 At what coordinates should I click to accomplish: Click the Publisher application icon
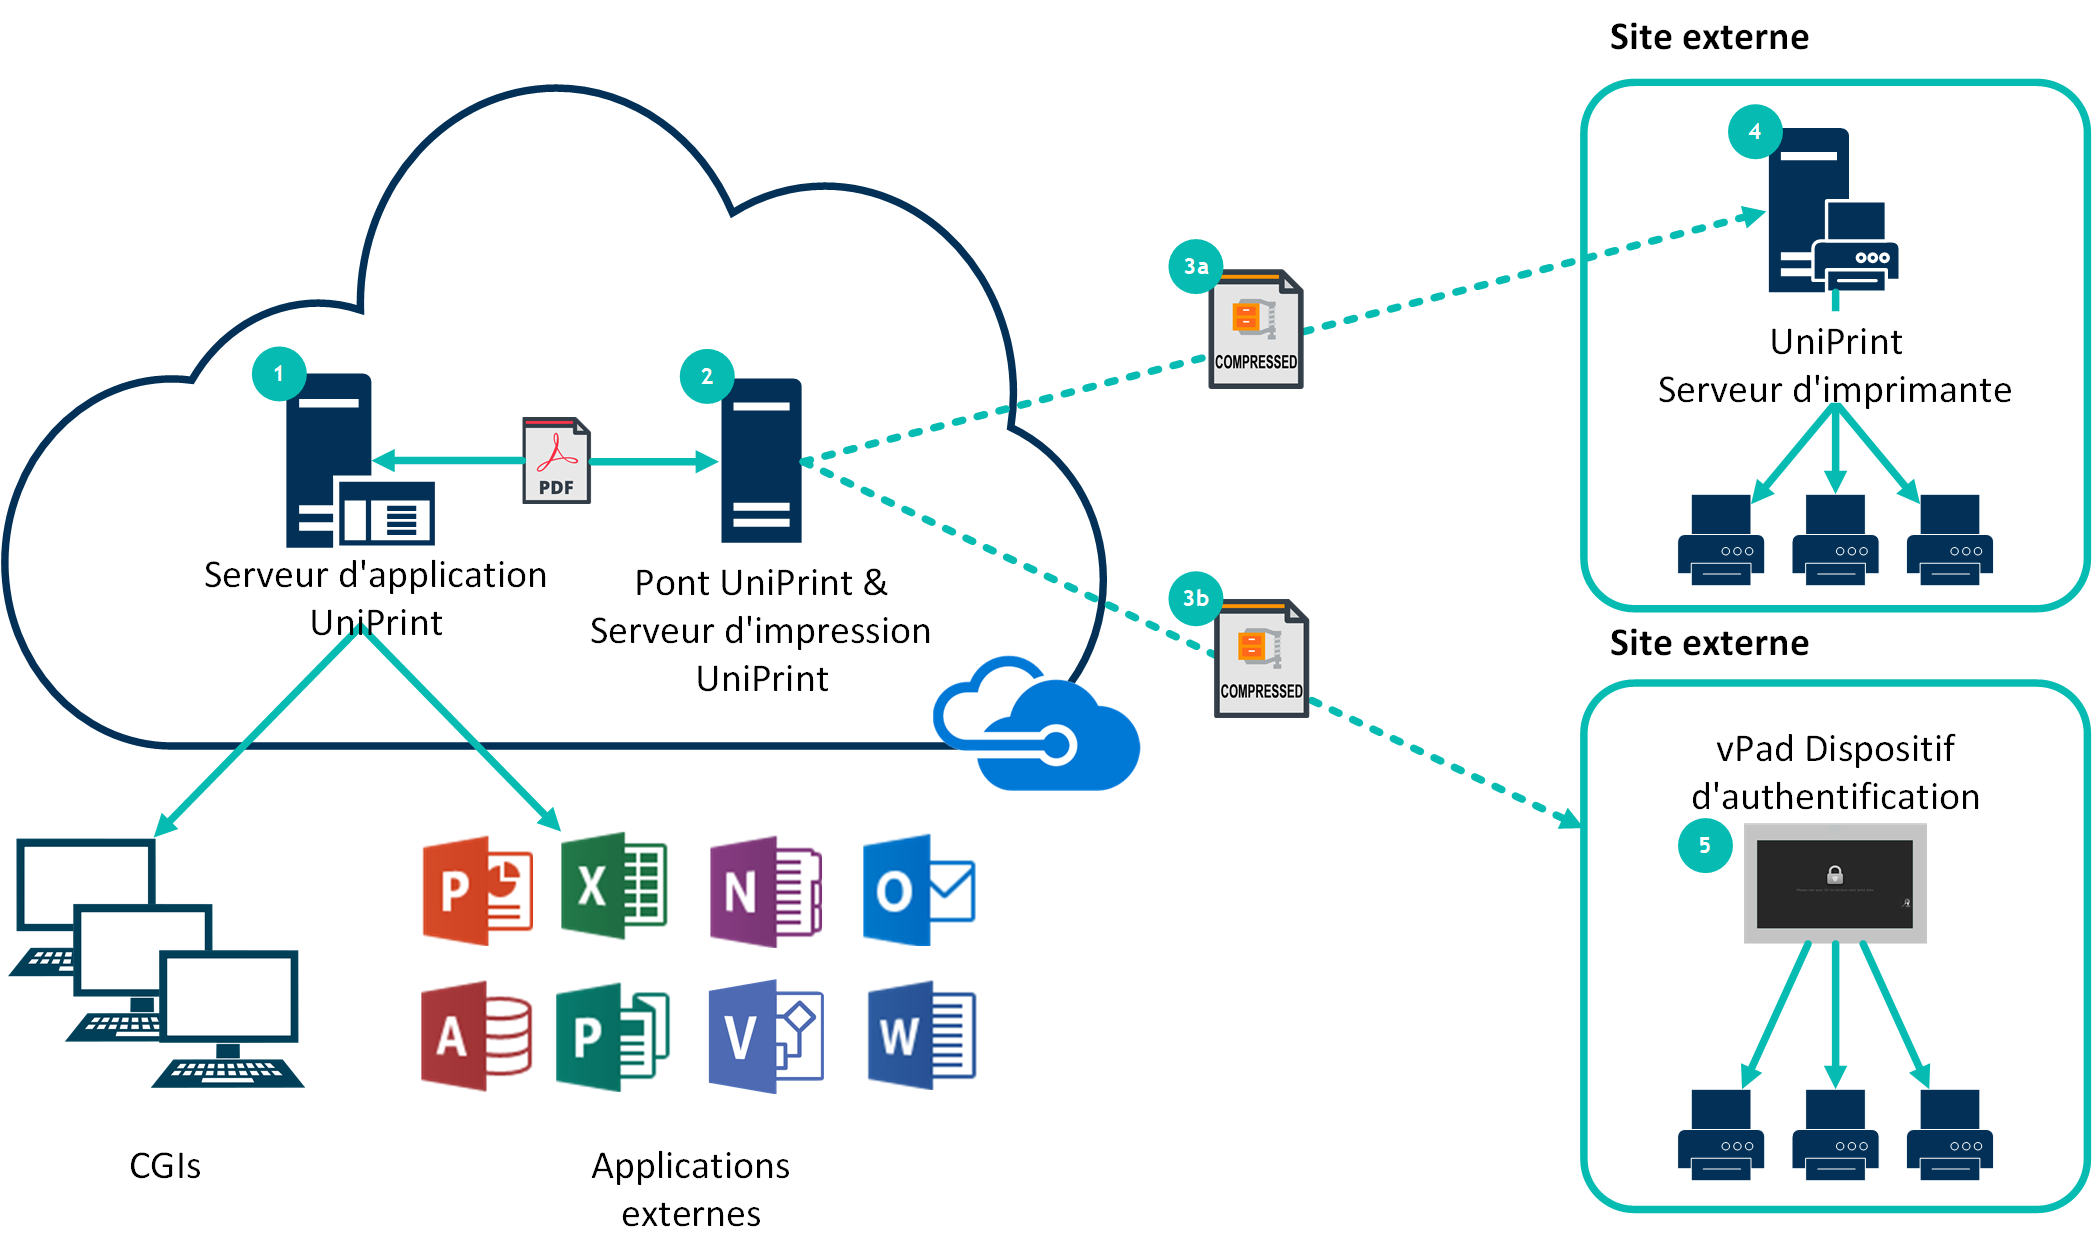point(612,1035)
